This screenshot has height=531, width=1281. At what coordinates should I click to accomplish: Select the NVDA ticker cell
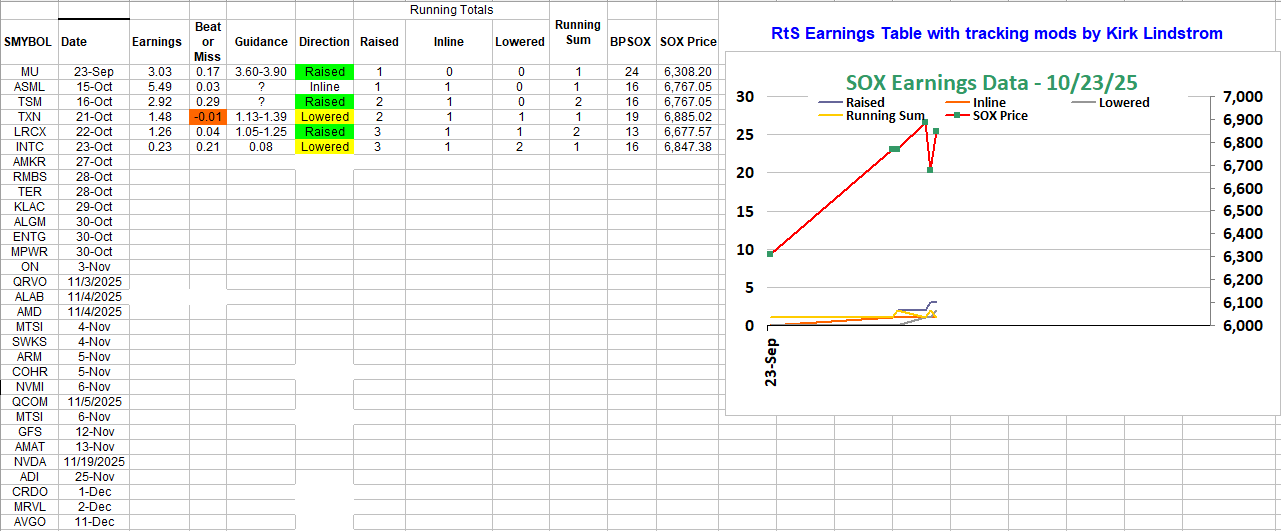29,462
